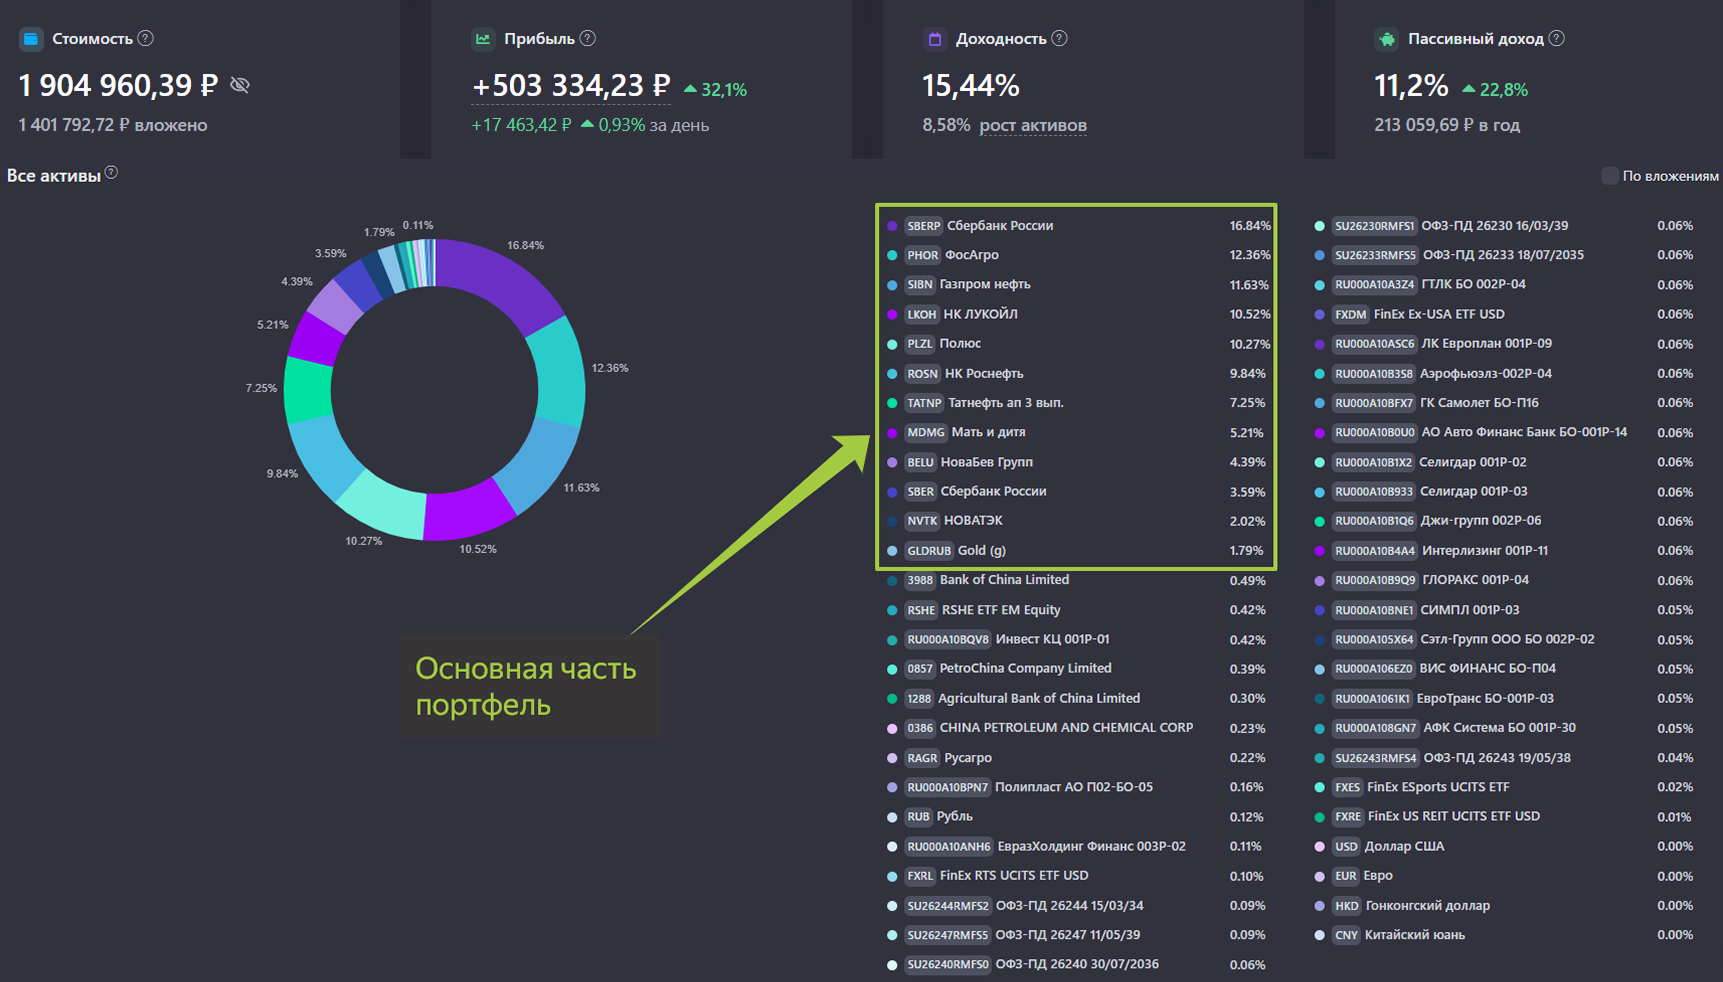This screenshot has width=1723, height=982.
Task: Select Интерлизинг 001Р-11 row
Action: pyautogui.click(x=1505, y=551)
